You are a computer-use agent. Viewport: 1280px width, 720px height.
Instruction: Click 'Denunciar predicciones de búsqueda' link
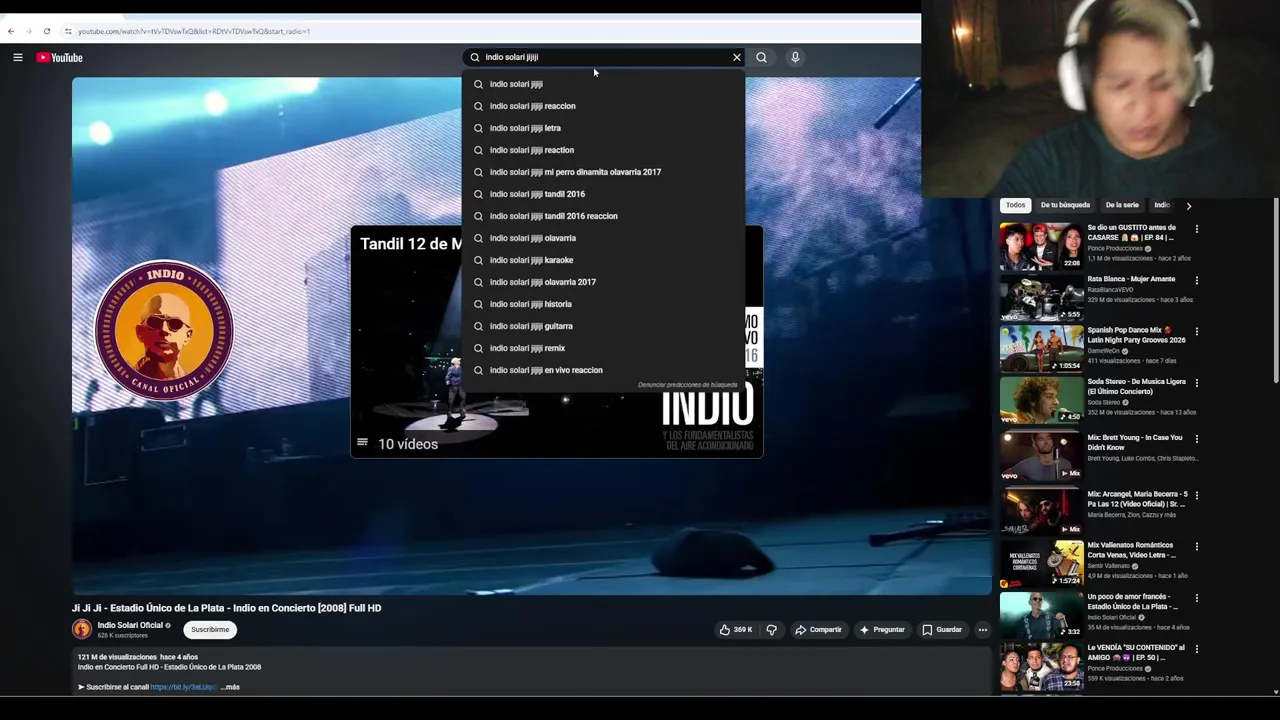point(687,385)
